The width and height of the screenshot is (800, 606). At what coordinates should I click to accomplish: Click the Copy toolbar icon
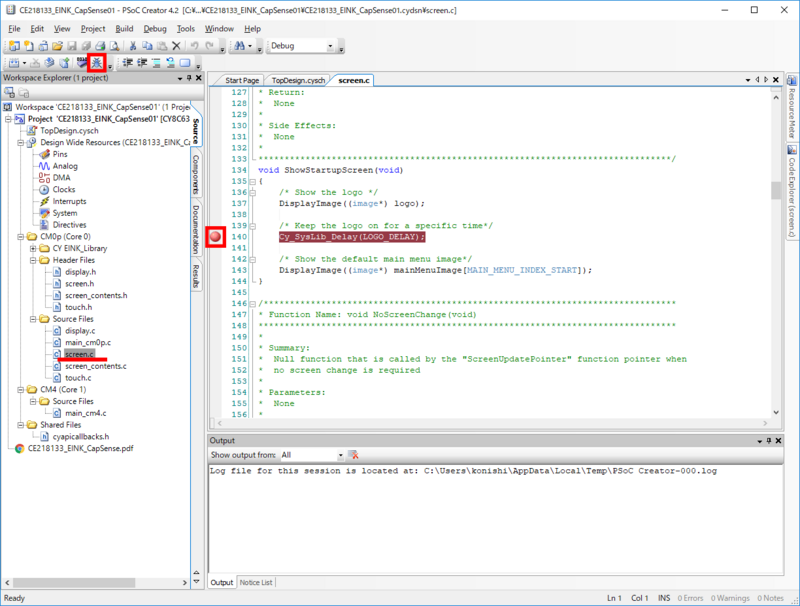click(147, 46)
